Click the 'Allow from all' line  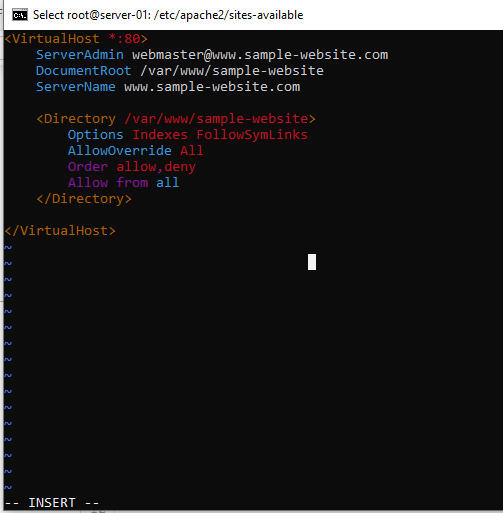pos(123,183)
